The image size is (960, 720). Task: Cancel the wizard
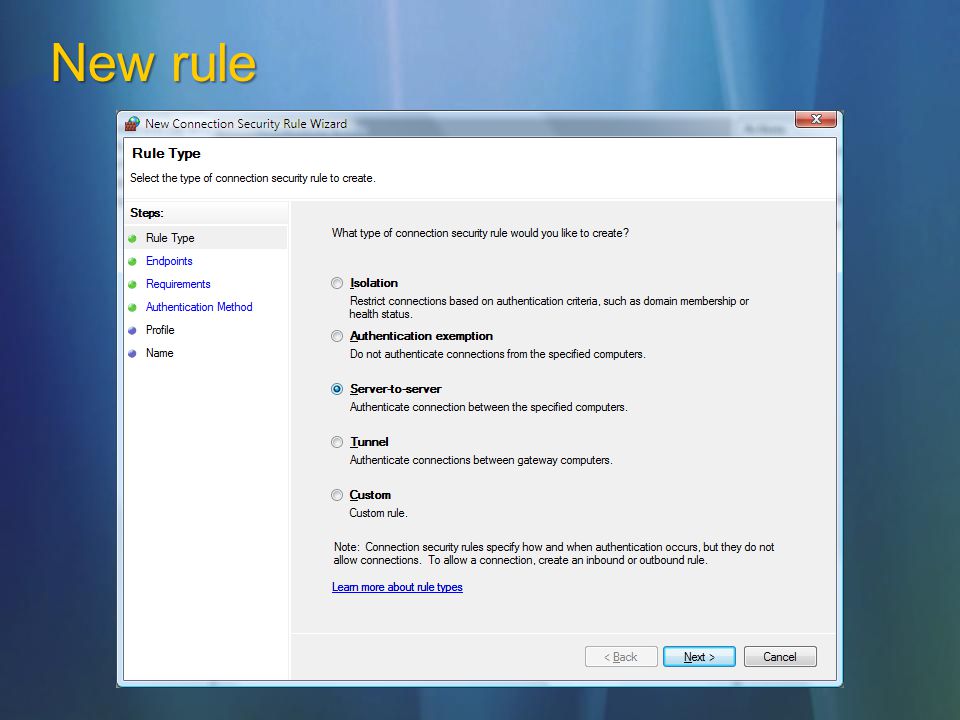(780, 657)
